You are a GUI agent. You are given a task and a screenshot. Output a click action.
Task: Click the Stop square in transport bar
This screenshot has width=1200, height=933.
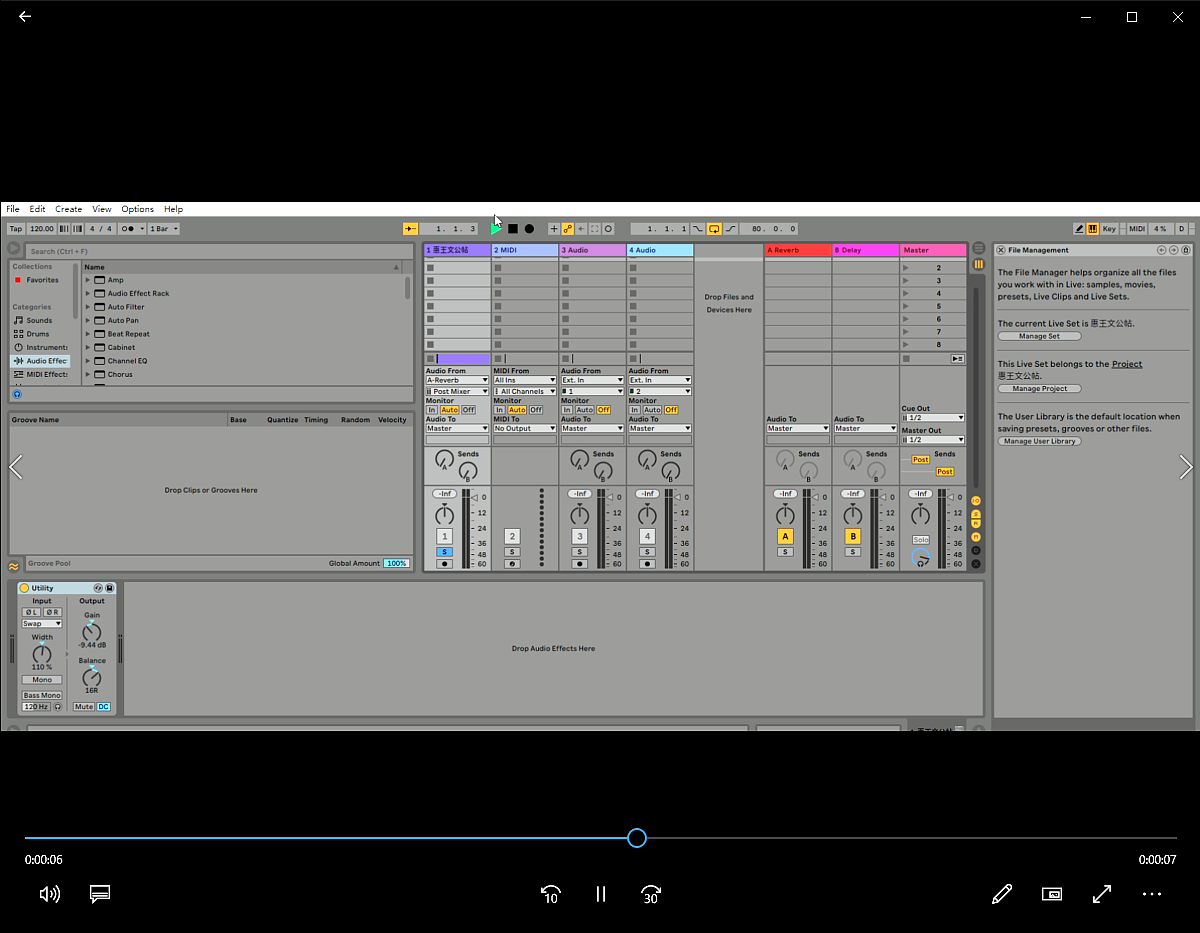513,229
